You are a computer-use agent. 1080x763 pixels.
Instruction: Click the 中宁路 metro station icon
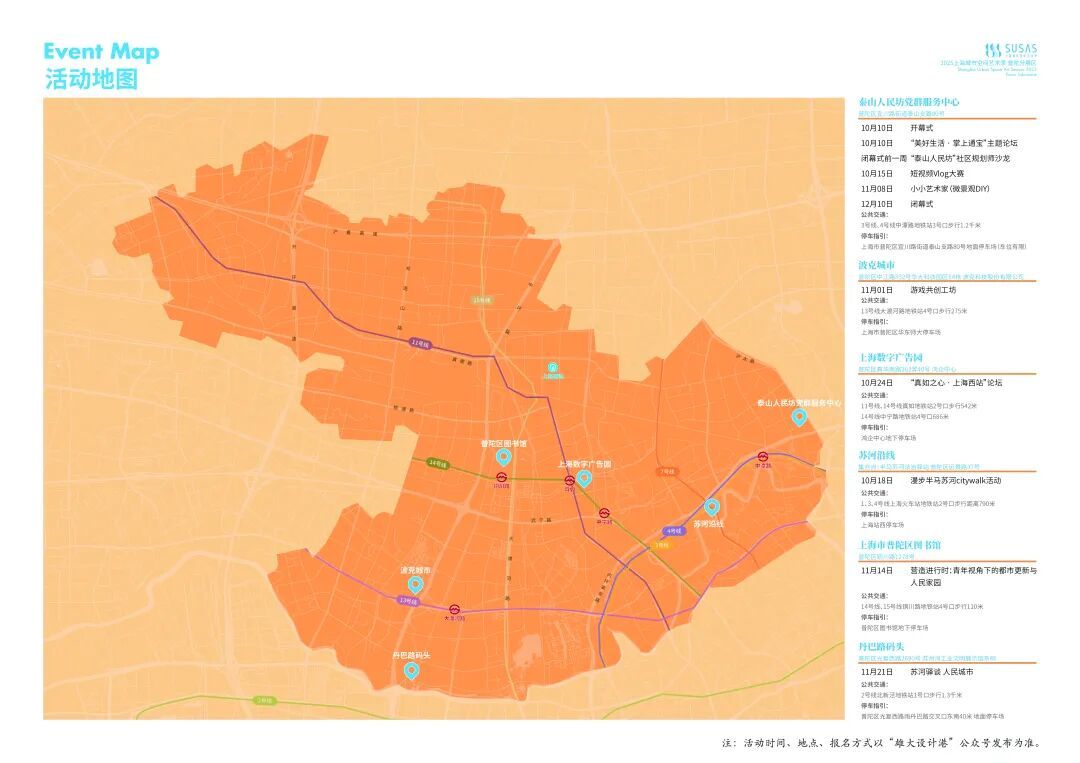point(604,513)
